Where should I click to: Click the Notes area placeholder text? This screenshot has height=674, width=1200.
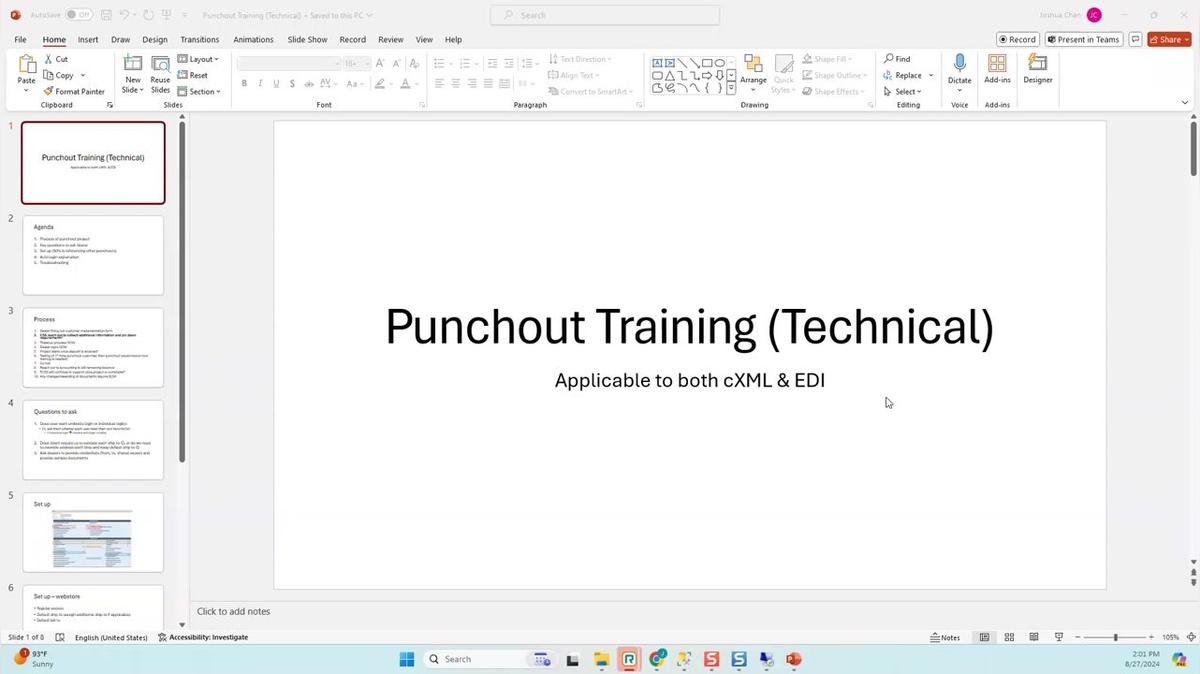[x=233, y=611]
